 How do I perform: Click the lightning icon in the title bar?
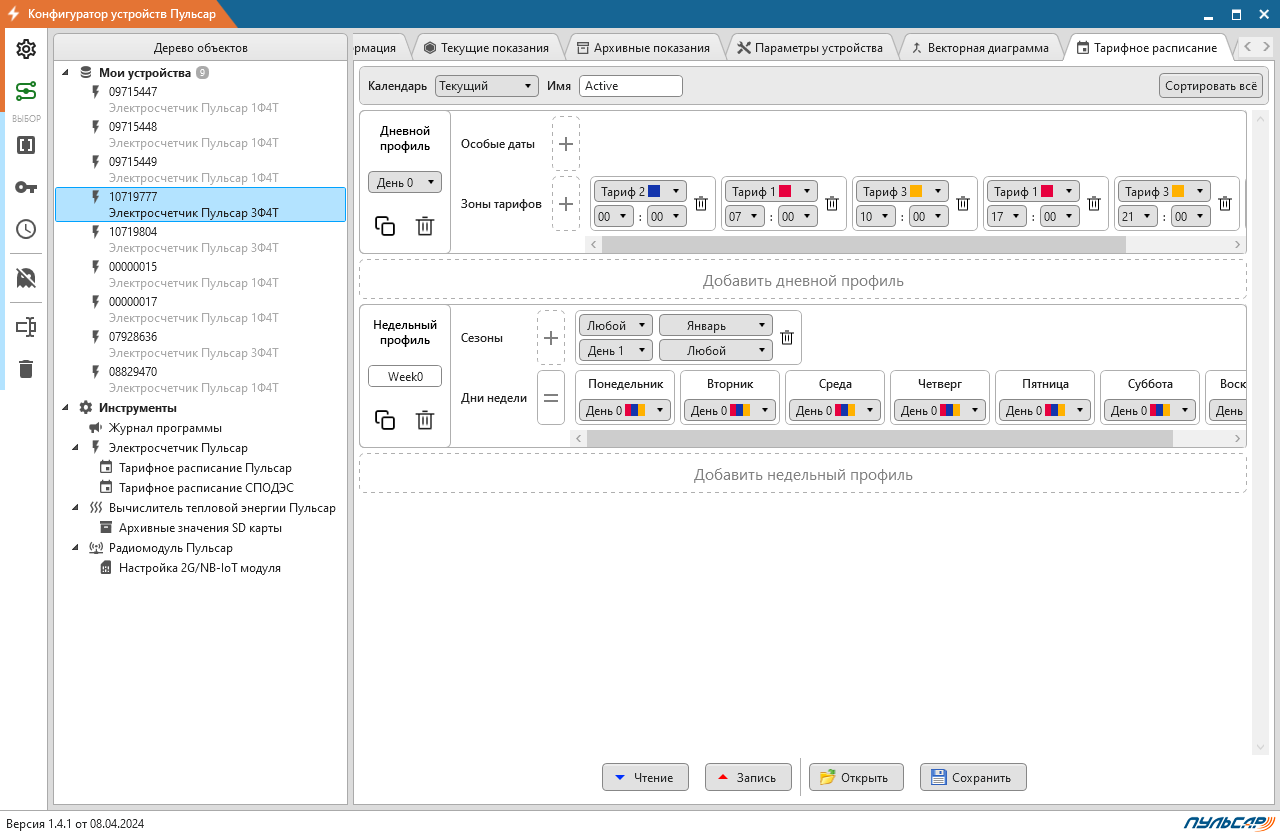[14, 14]
